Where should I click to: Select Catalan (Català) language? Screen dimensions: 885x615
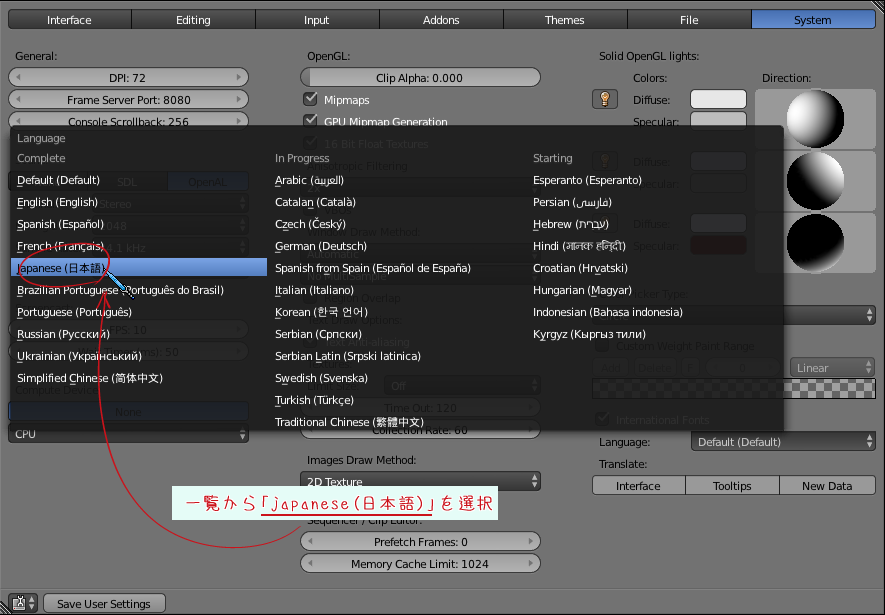[x=397, y=202]
